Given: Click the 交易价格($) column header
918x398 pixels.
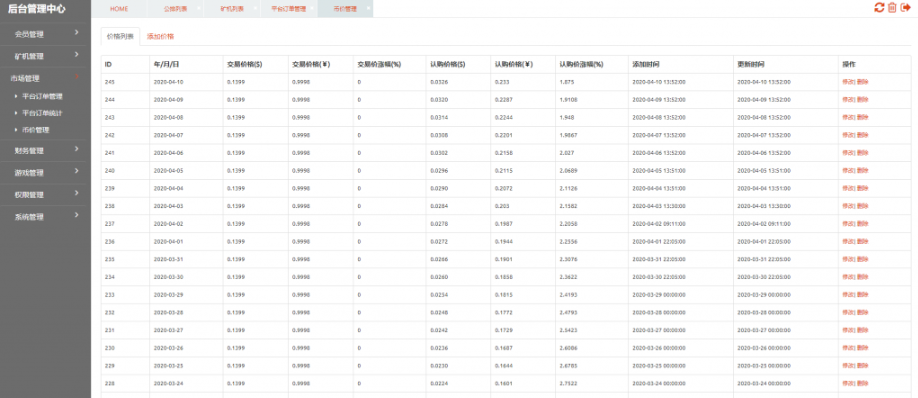Looking at the screenshot, I should [x=245, y=64].
